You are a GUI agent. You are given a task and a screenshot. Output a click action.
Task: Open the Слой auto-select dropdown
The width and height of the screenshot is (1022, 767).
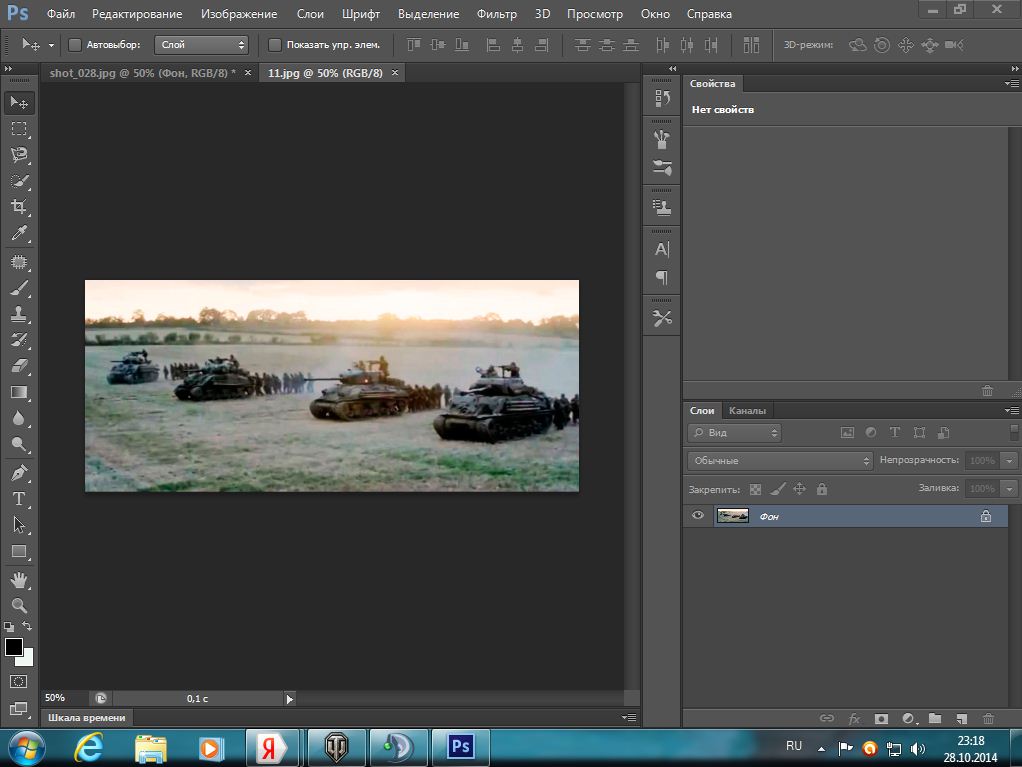(x=201, y=45)
